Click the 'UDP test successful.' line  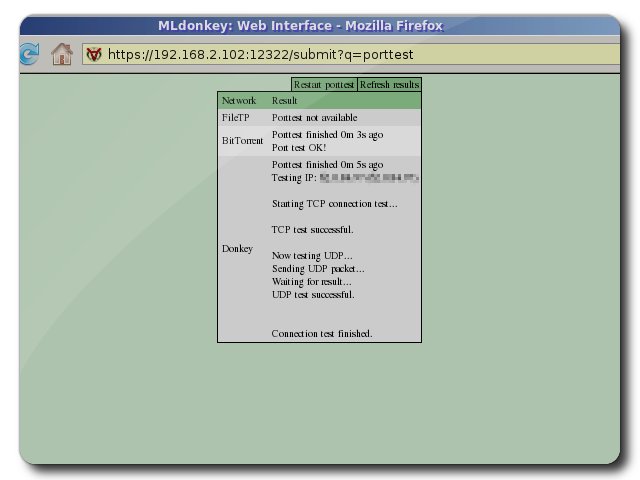click(313, 295)
